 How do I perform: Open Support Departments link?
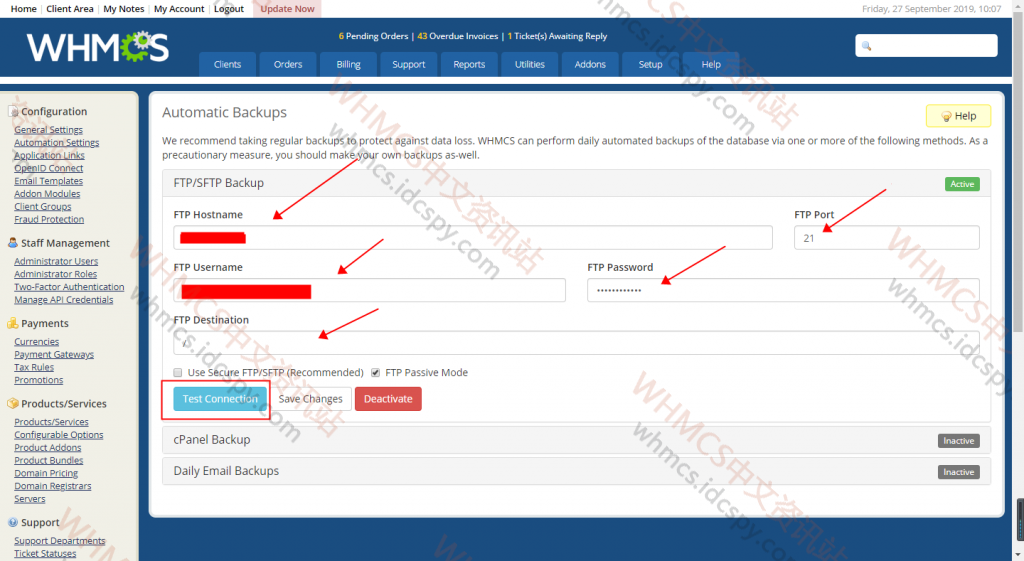tap(59, 541)
